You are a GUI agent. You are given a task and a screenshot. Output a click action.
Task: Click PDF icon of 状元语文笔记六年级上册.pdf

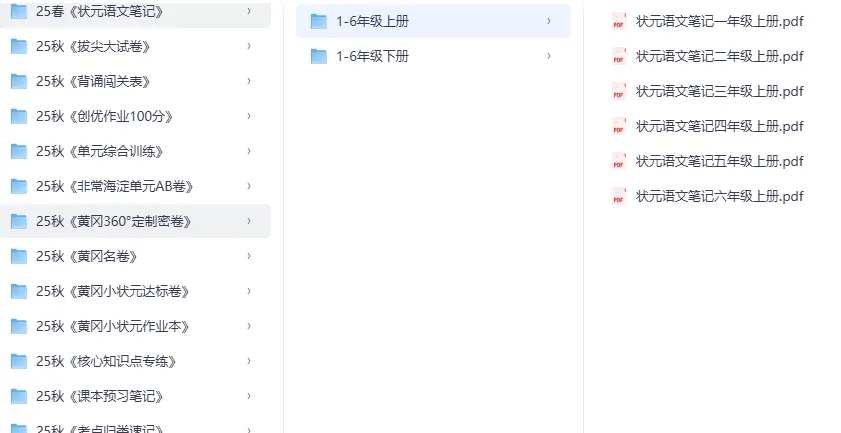[619, 196]
